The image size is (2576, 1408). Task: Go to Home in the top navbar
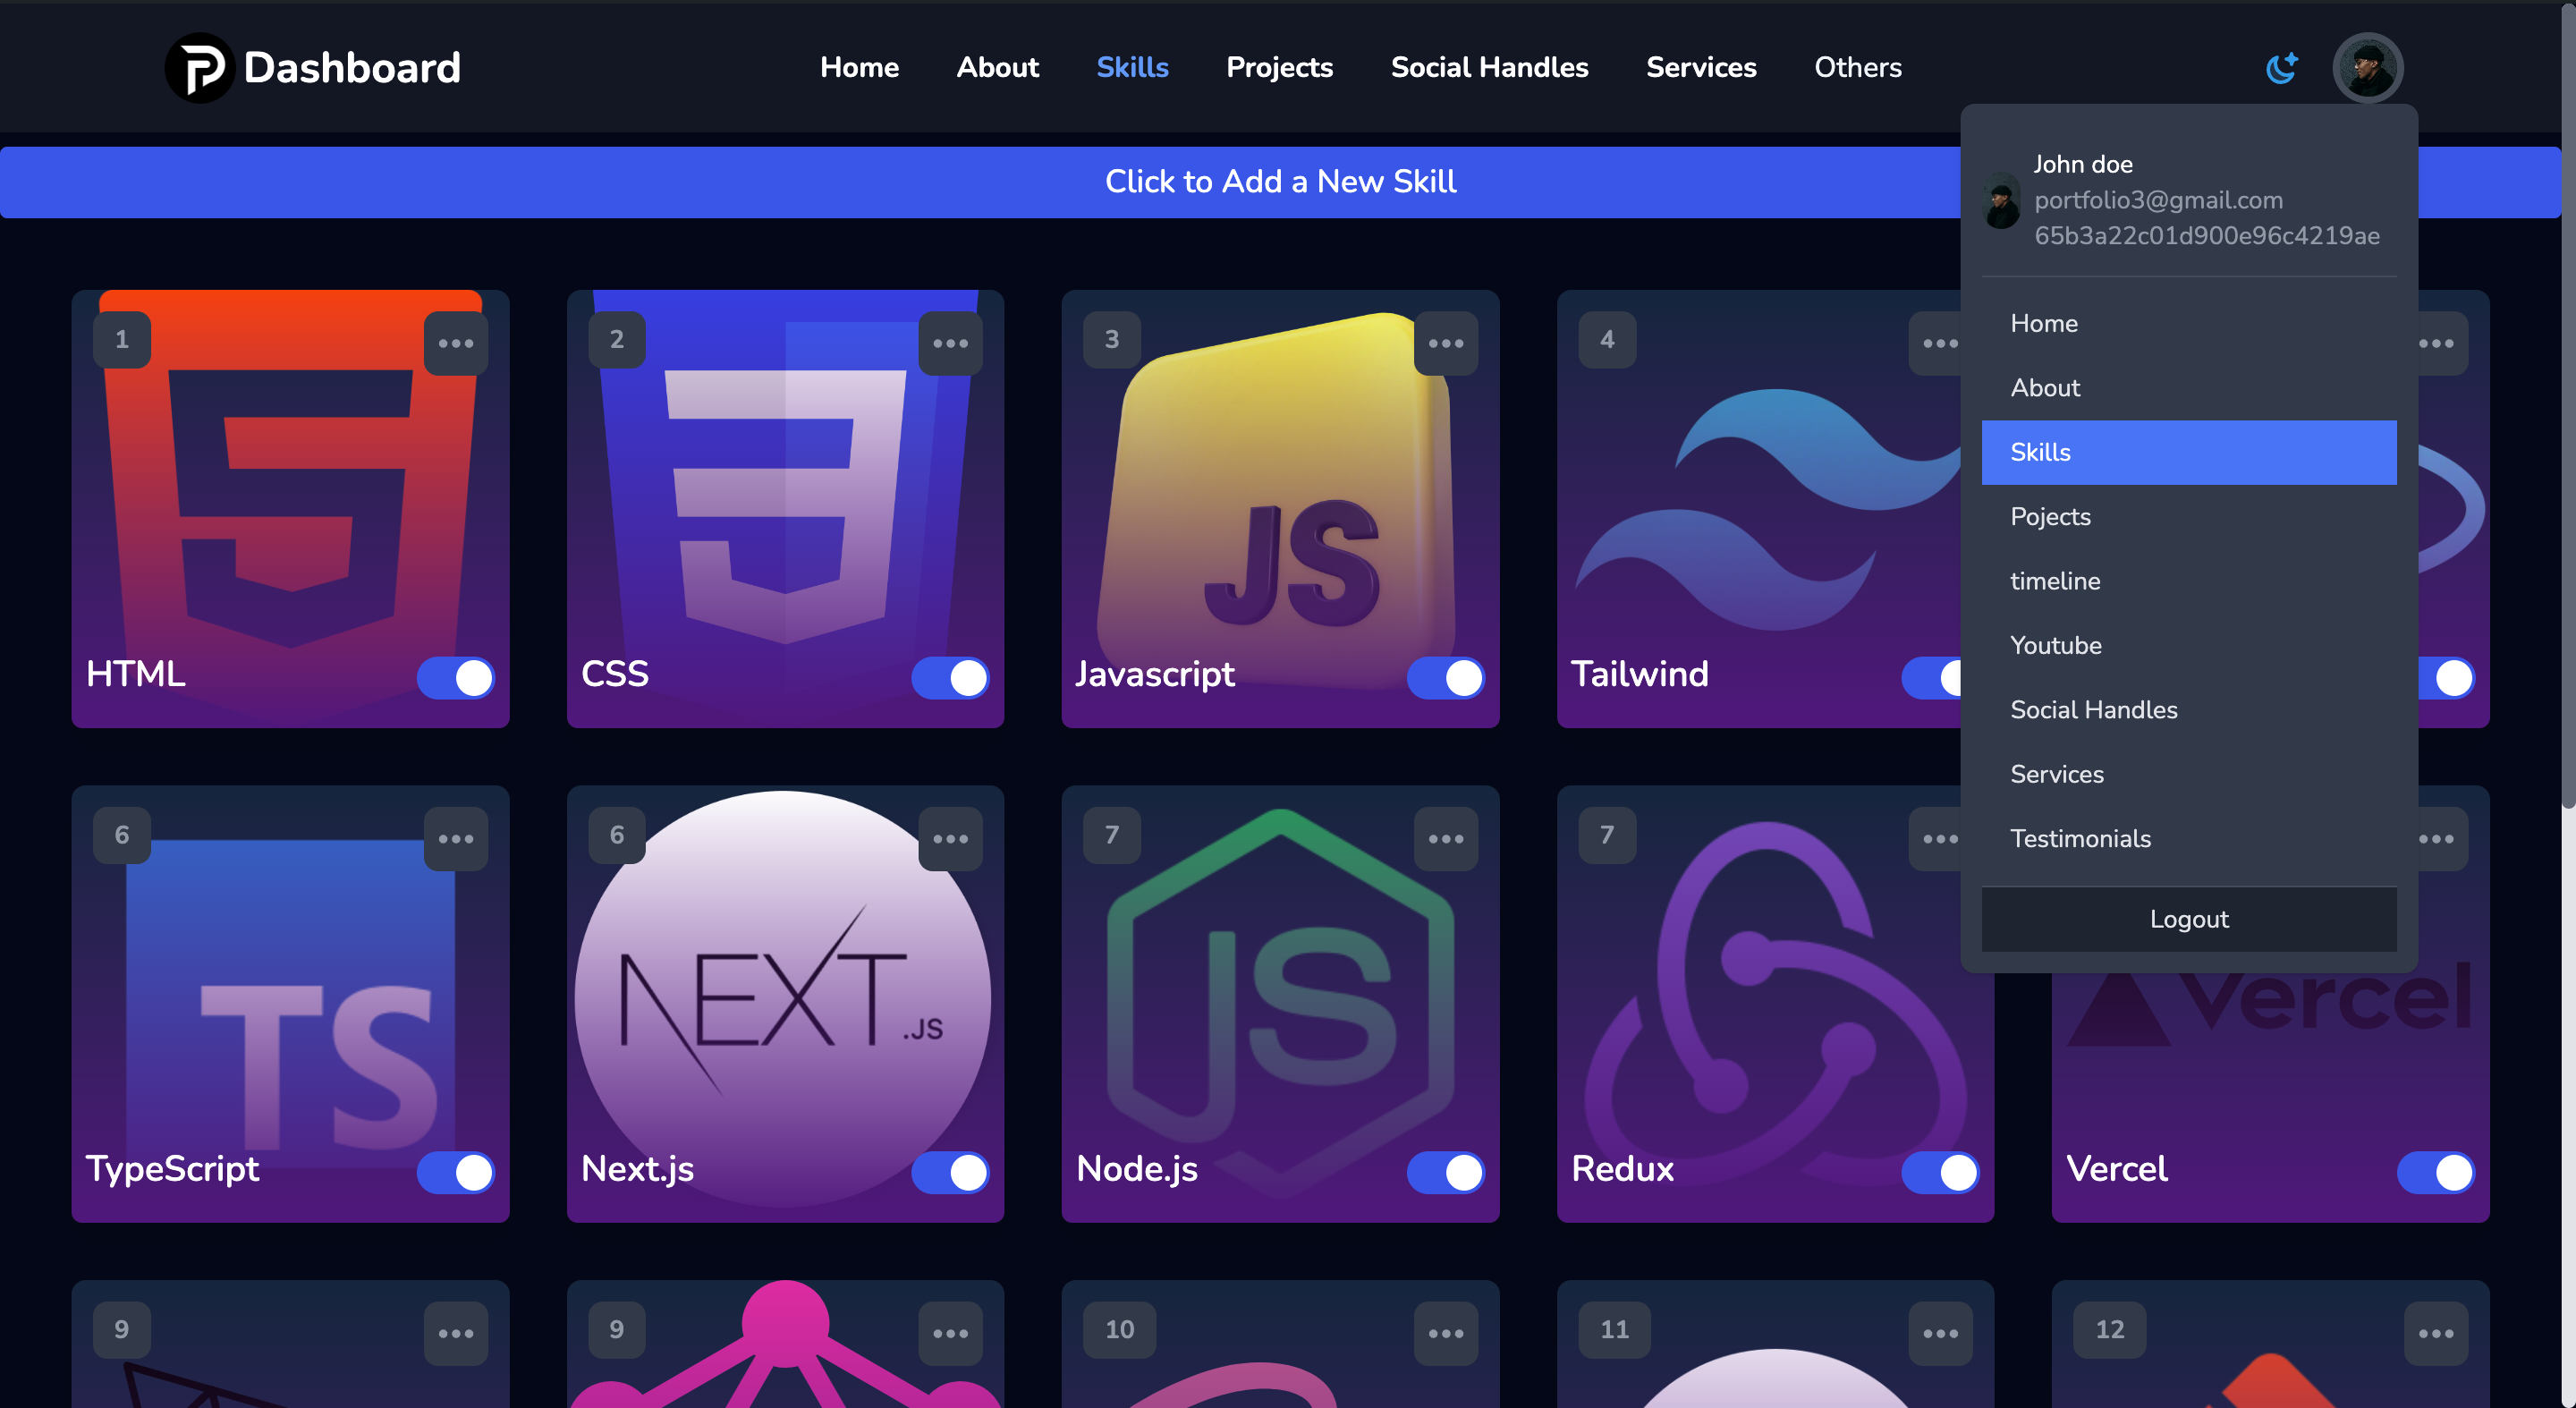(859, 67)
